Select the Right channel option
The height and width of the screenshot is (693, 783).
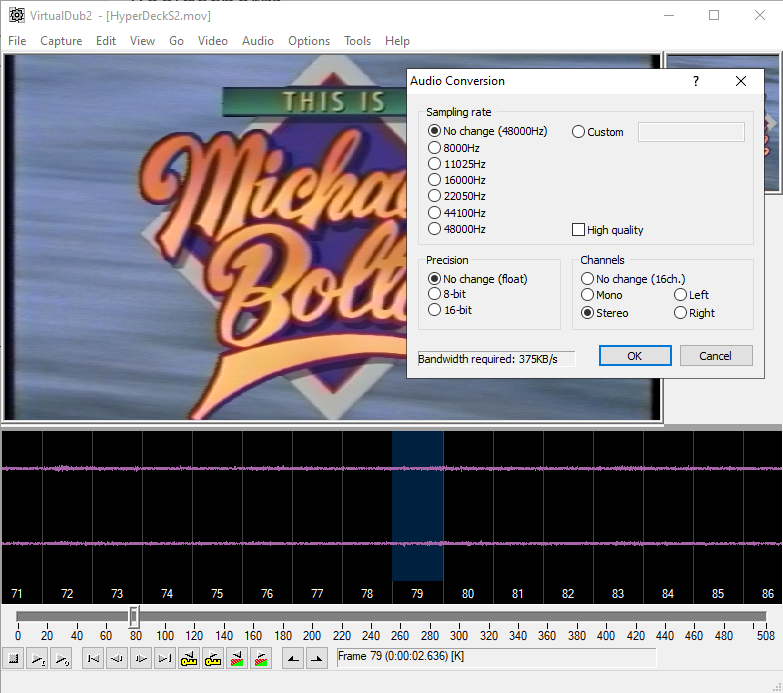695,313
